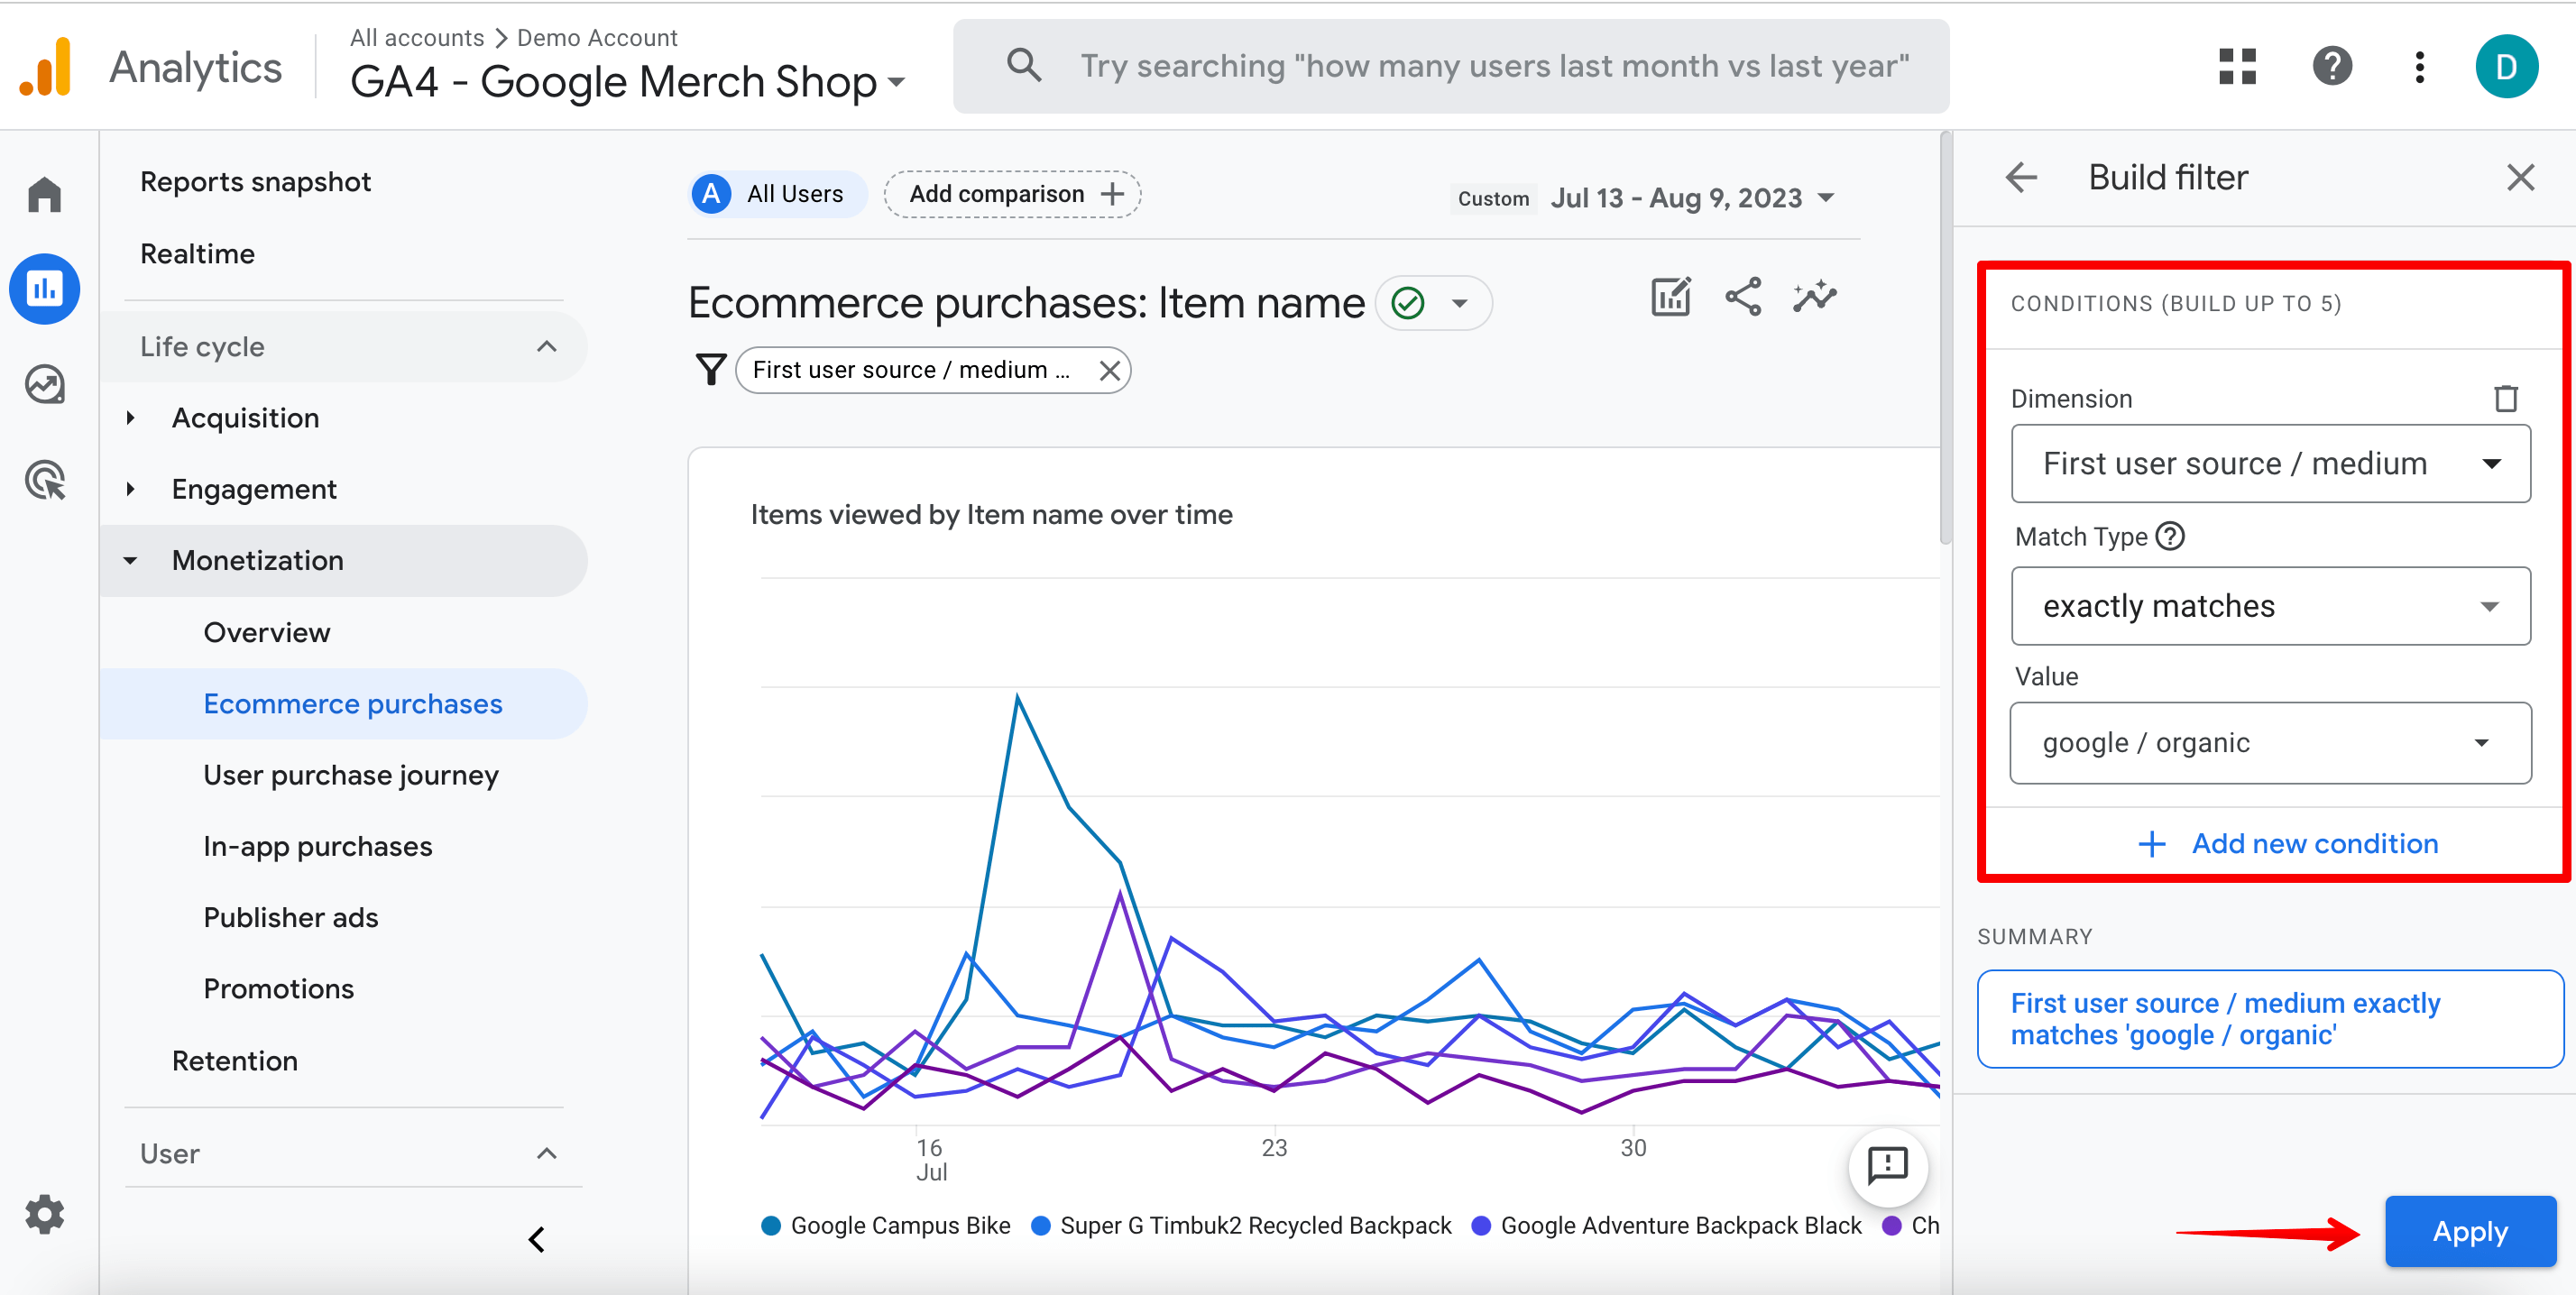Open the Value dropdown google / organic

pyautogui.click(x=2271, y=743)
